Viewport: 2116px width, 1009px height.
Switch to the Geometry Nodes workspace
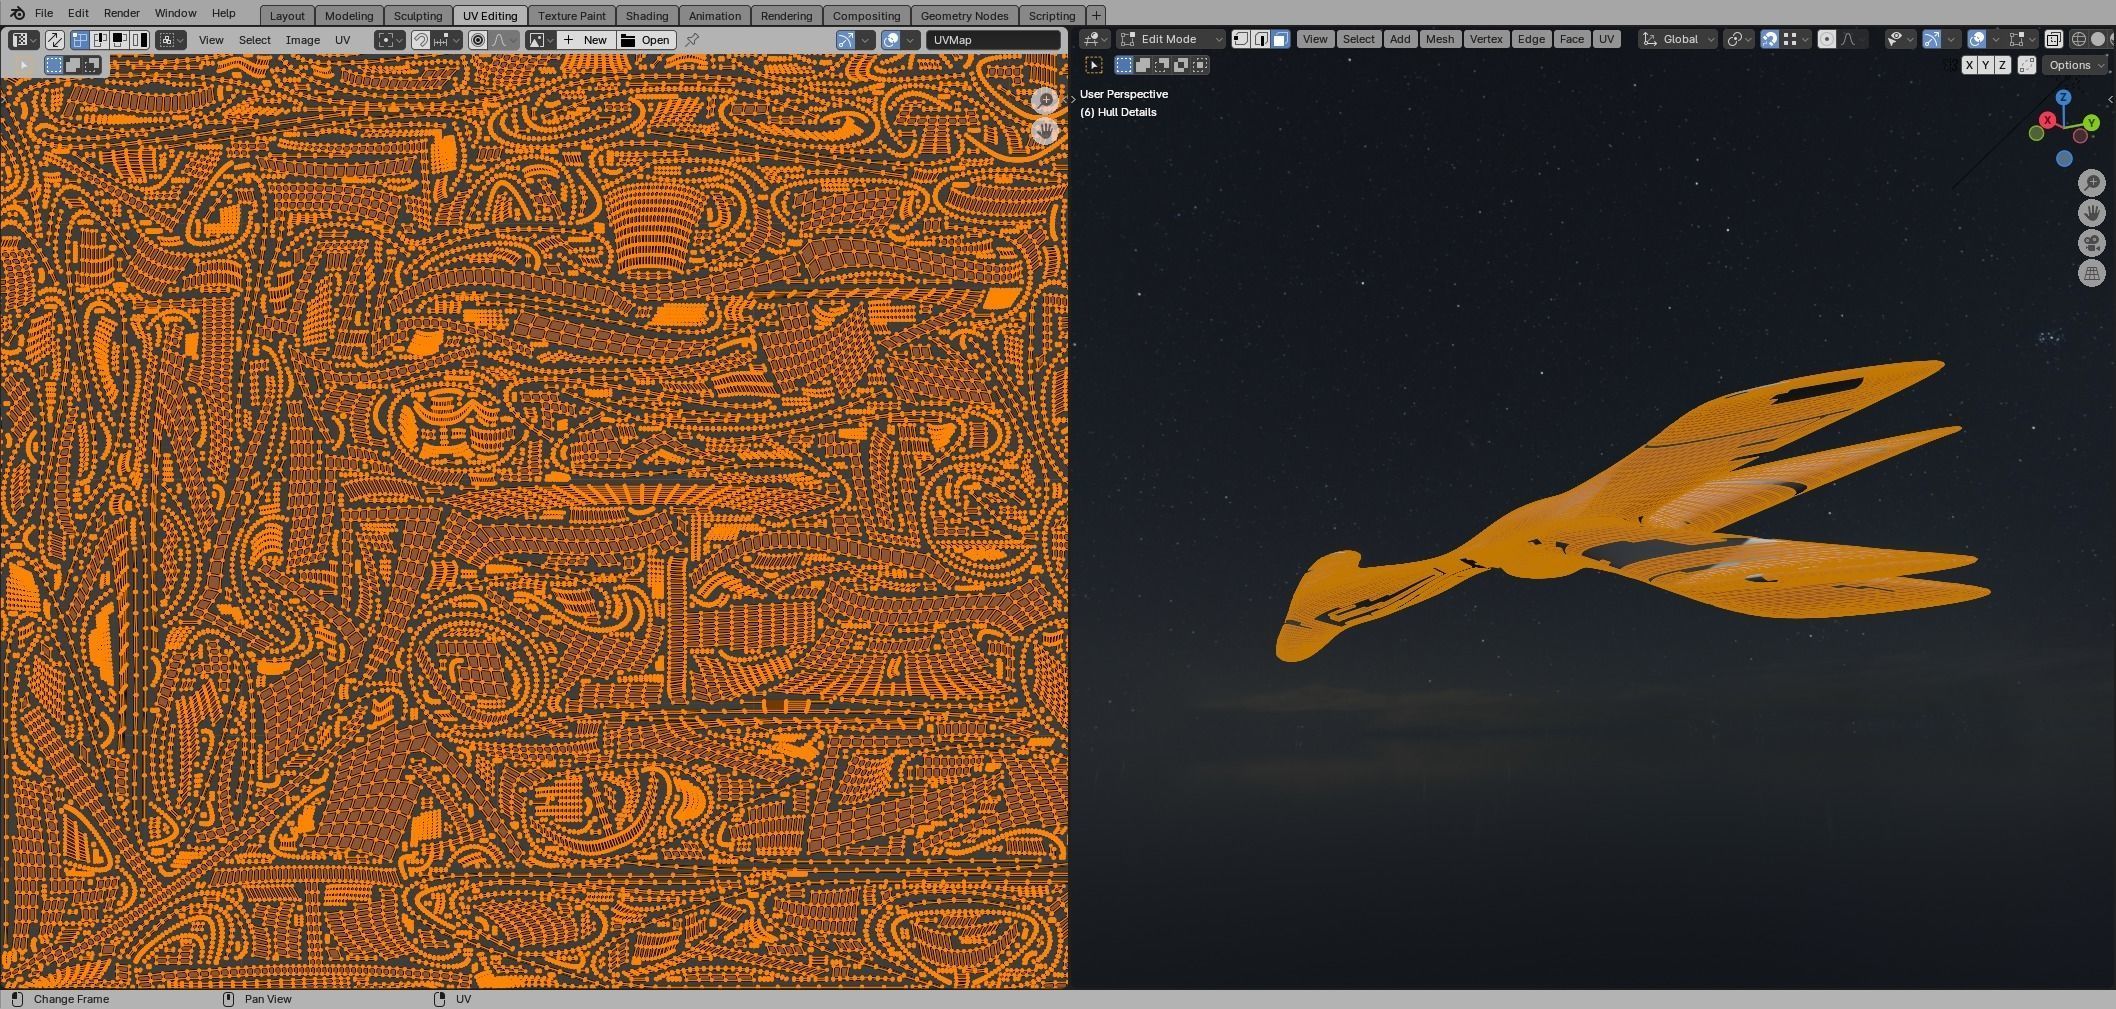tap(964, 16)
